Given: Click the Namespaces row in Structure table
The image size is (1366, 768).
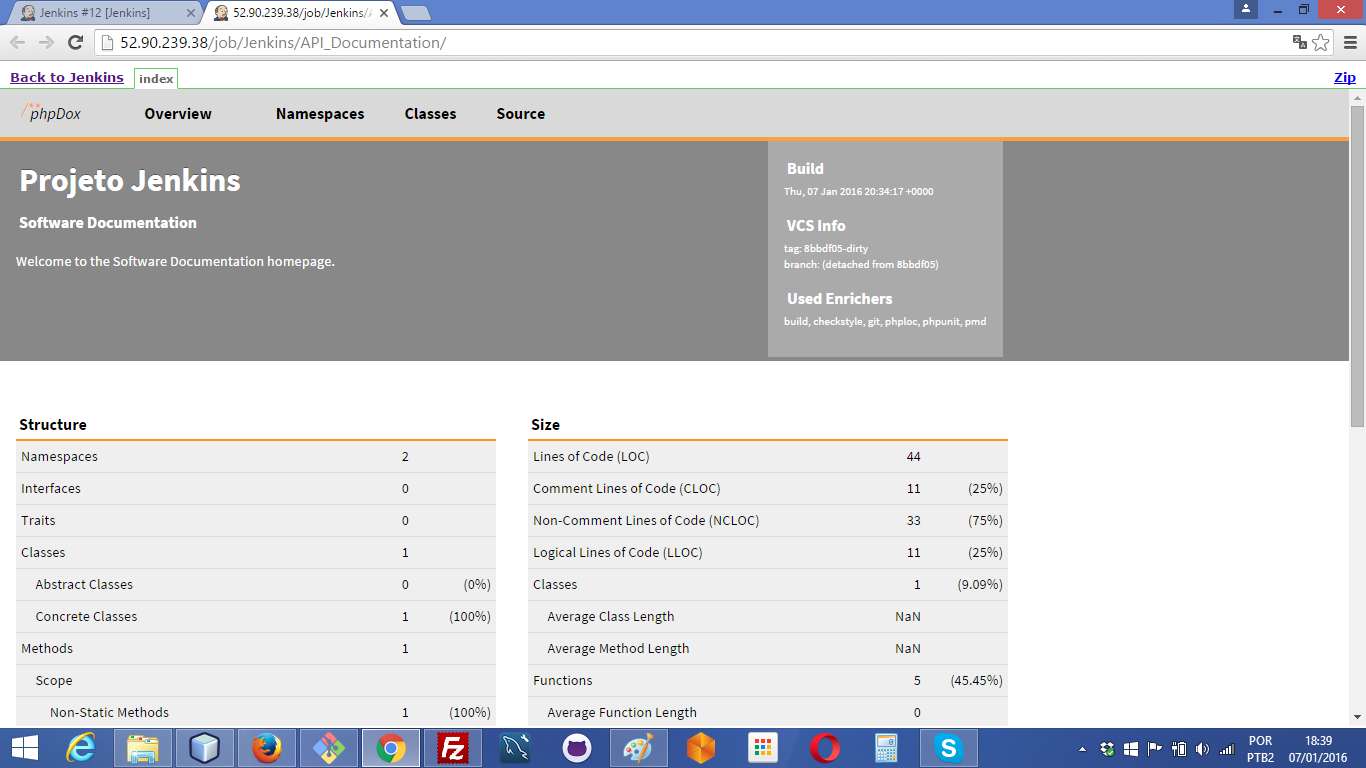Looking at the screenshot, I should click(x=256, y=457).
